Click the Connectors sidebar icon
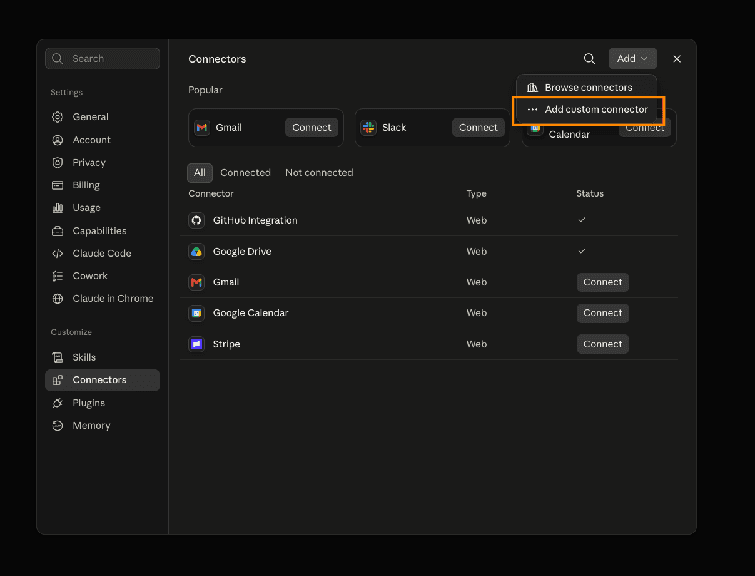Image resolution: width=755 pixels, height=576 pixels. coord(58,380)
